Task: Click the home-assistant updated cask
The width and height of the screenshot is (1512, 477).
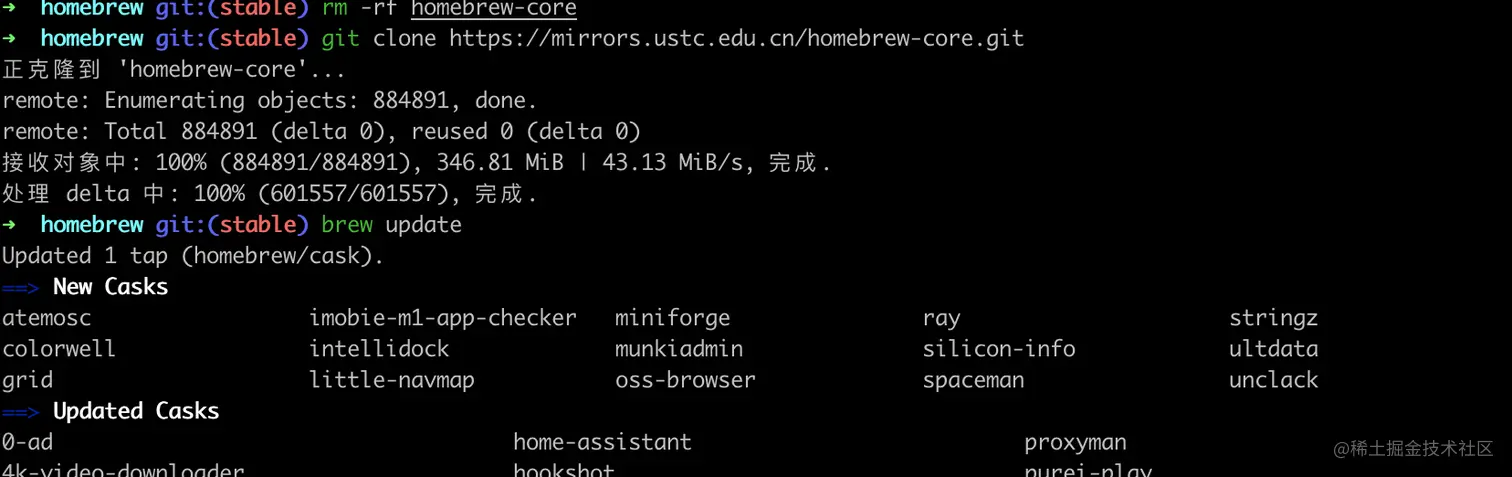Action: (x=602, y=442)
